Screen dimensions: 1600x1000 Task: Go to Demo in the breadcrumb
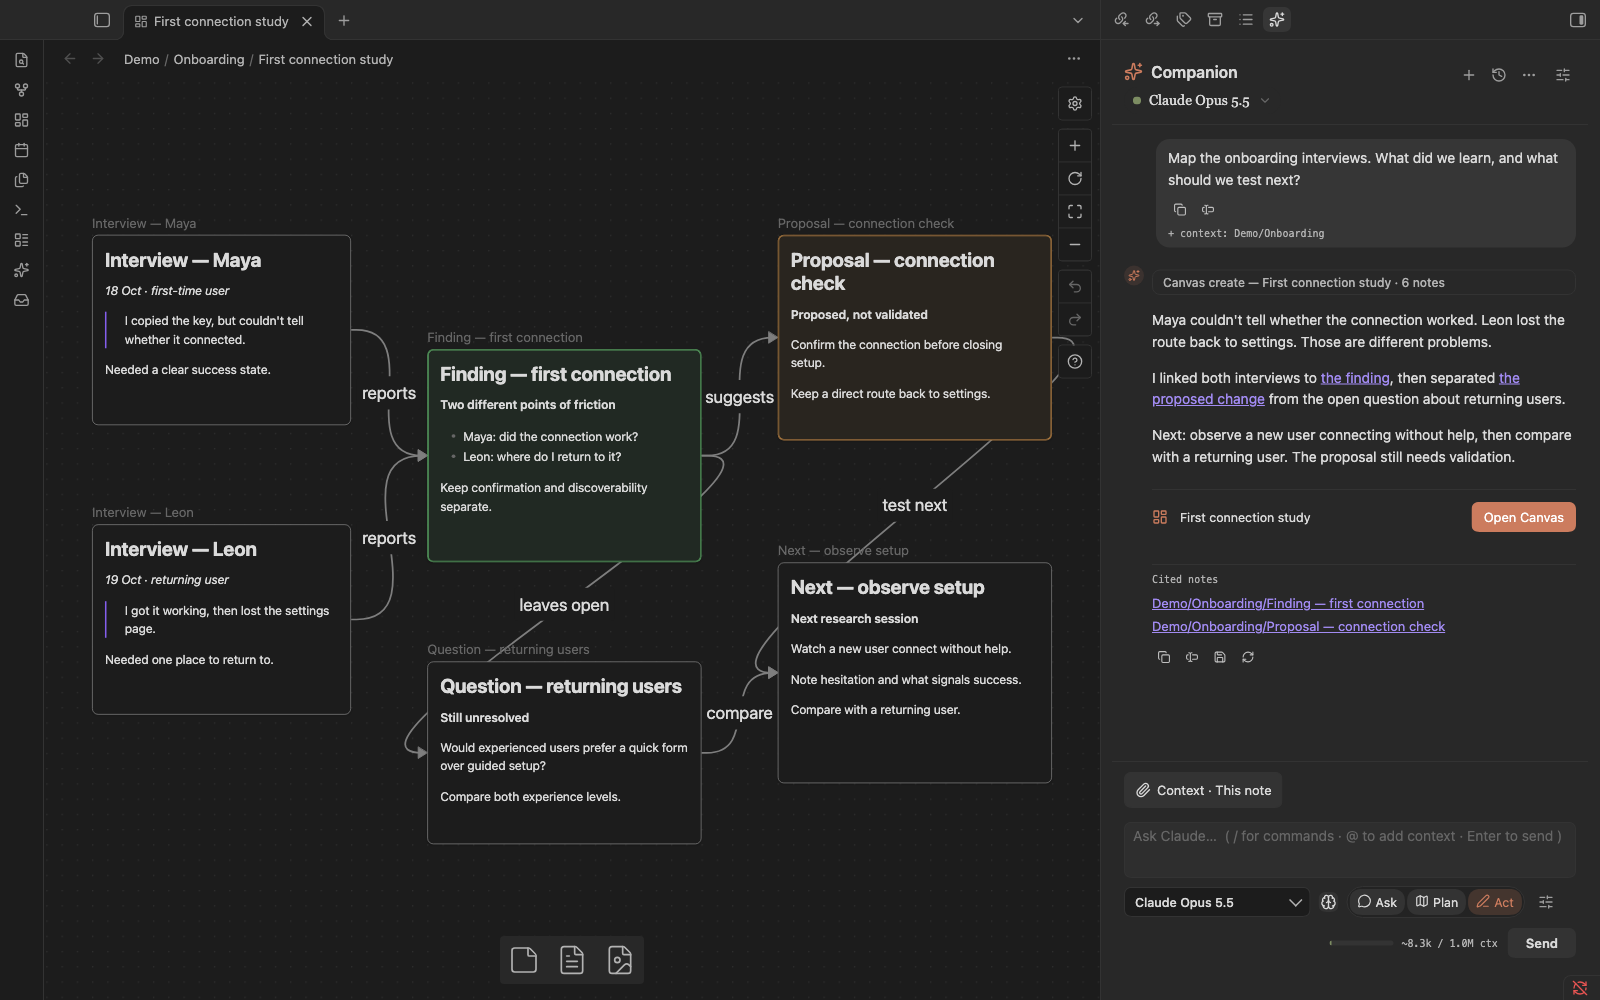[x=142, y=60]
